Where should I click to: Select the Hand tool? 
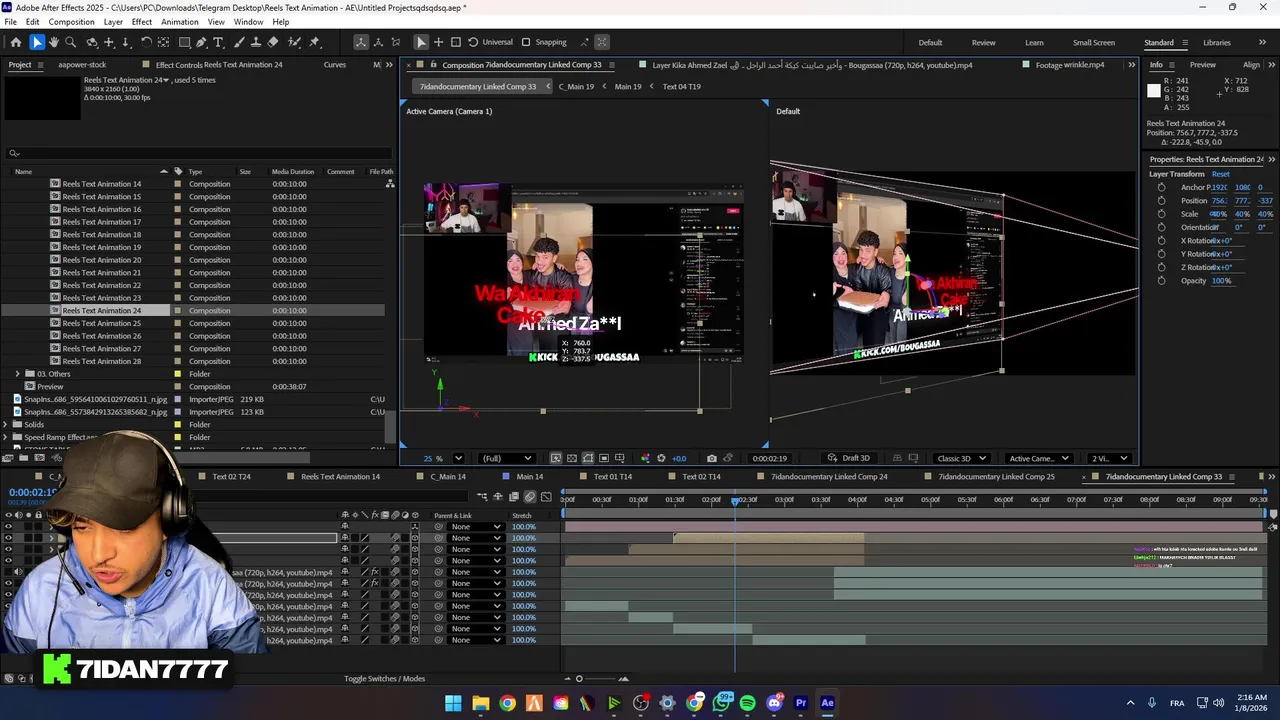pos(54,42)
